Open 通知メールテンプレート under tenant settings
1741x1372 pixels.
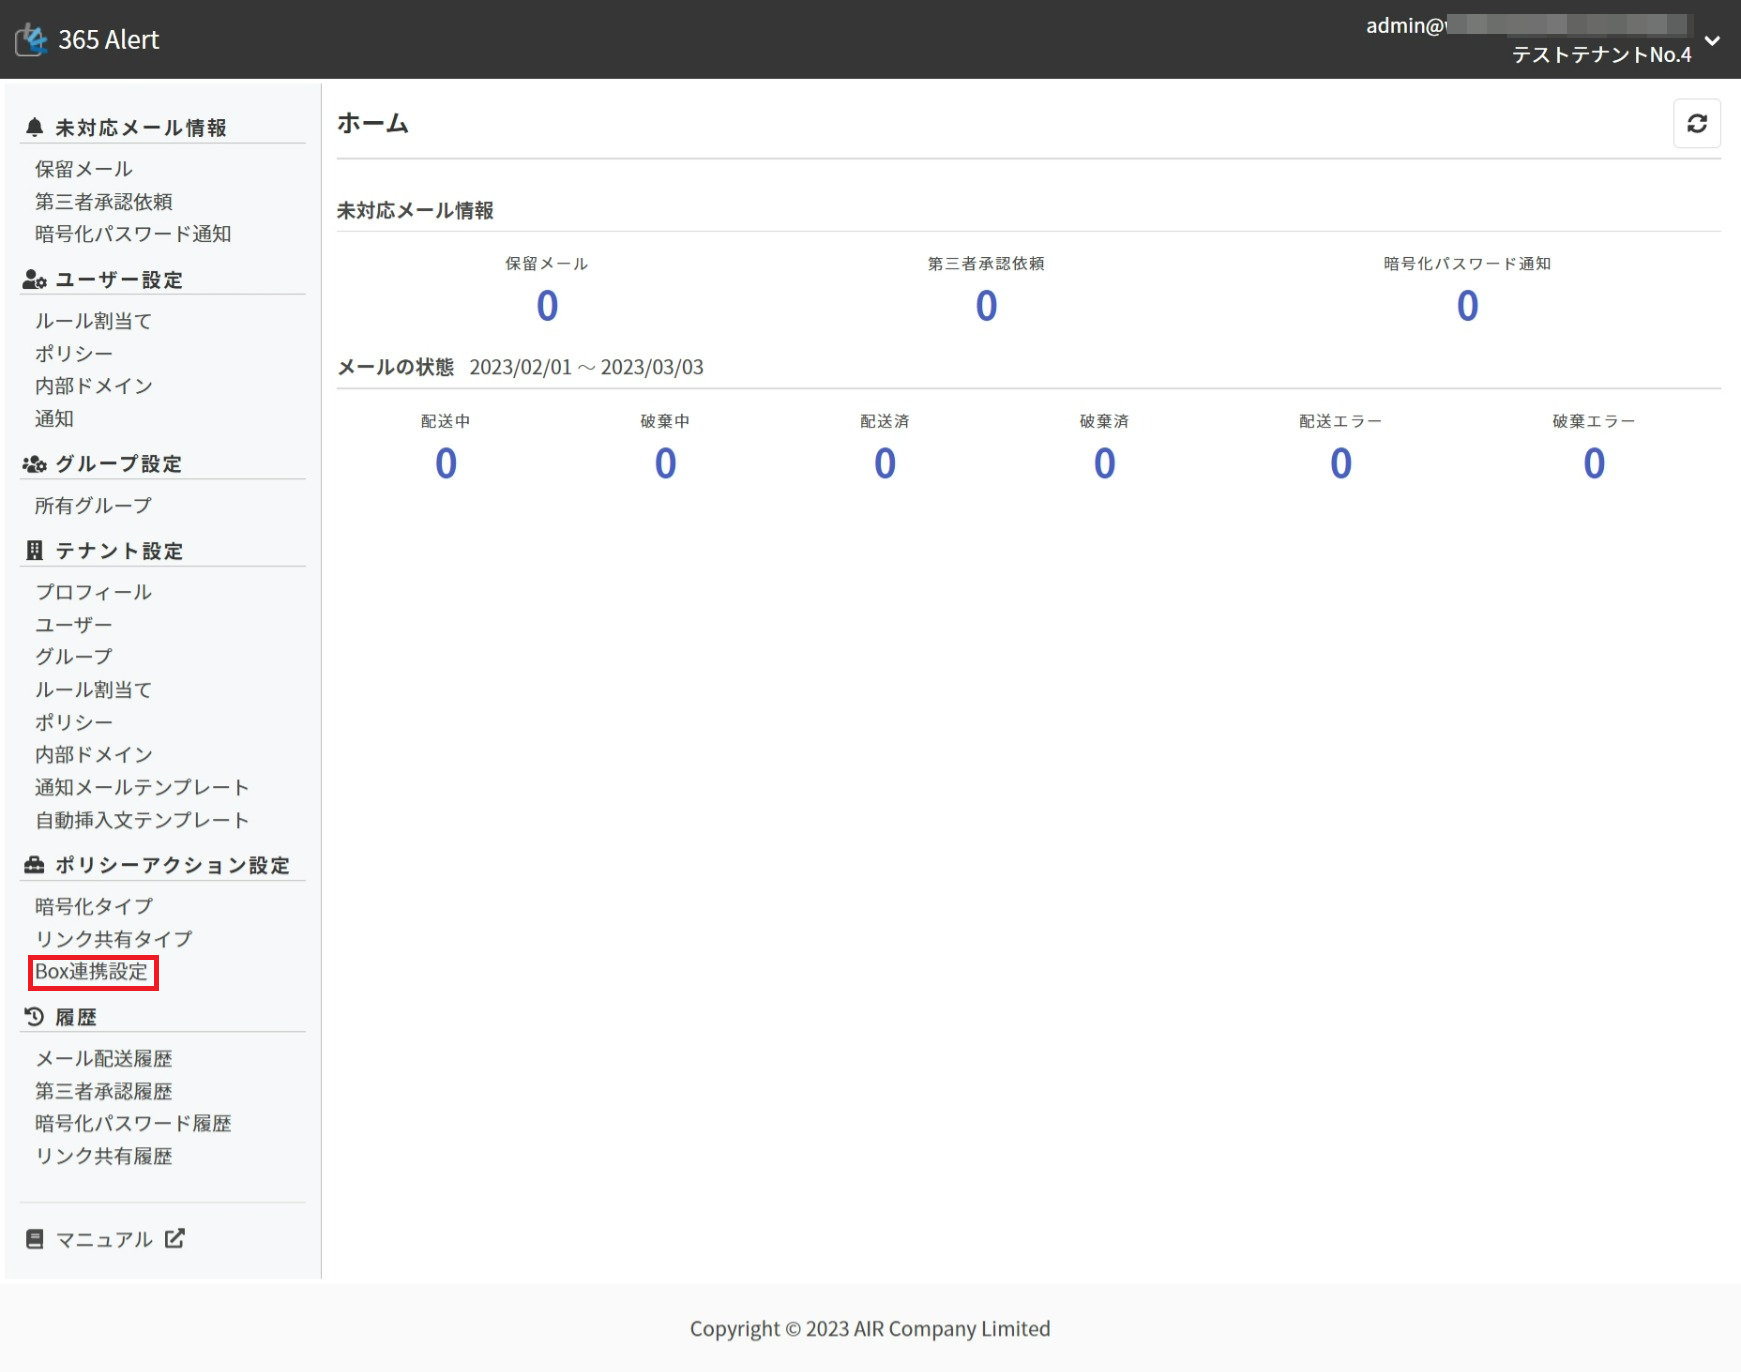coord(142,788)
